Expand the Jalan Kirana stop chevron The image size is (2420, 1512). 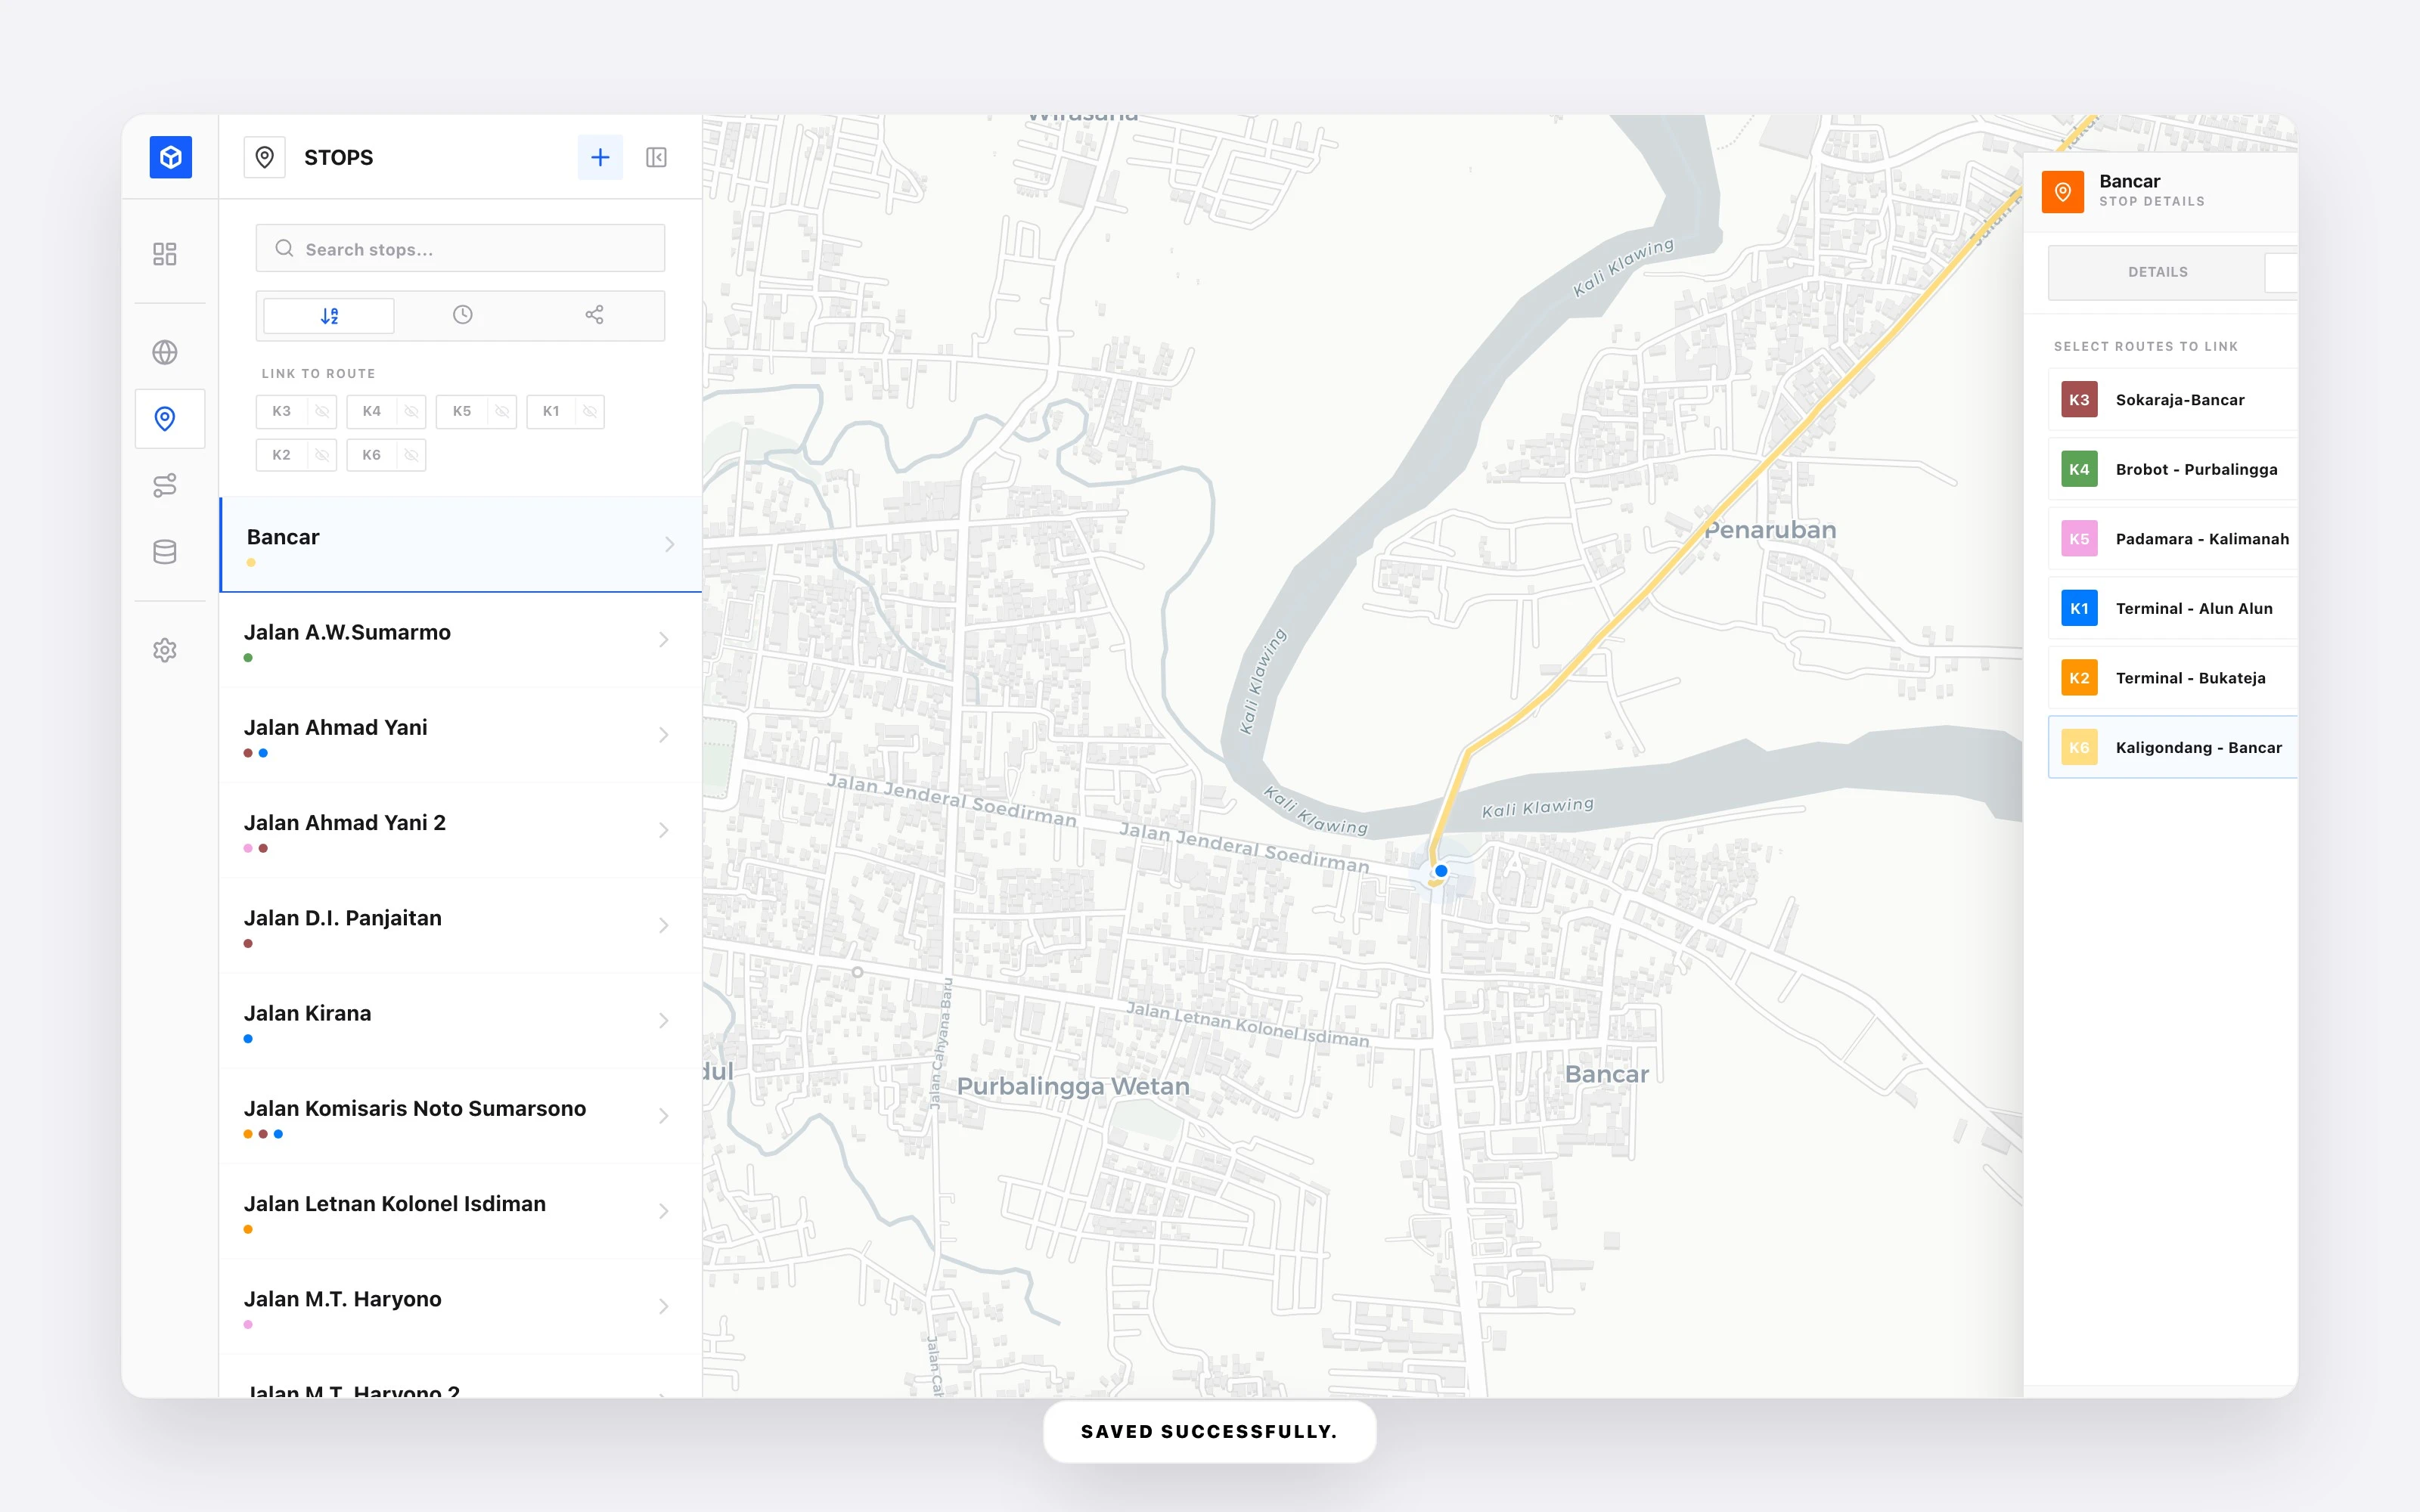click(665, 1021)
